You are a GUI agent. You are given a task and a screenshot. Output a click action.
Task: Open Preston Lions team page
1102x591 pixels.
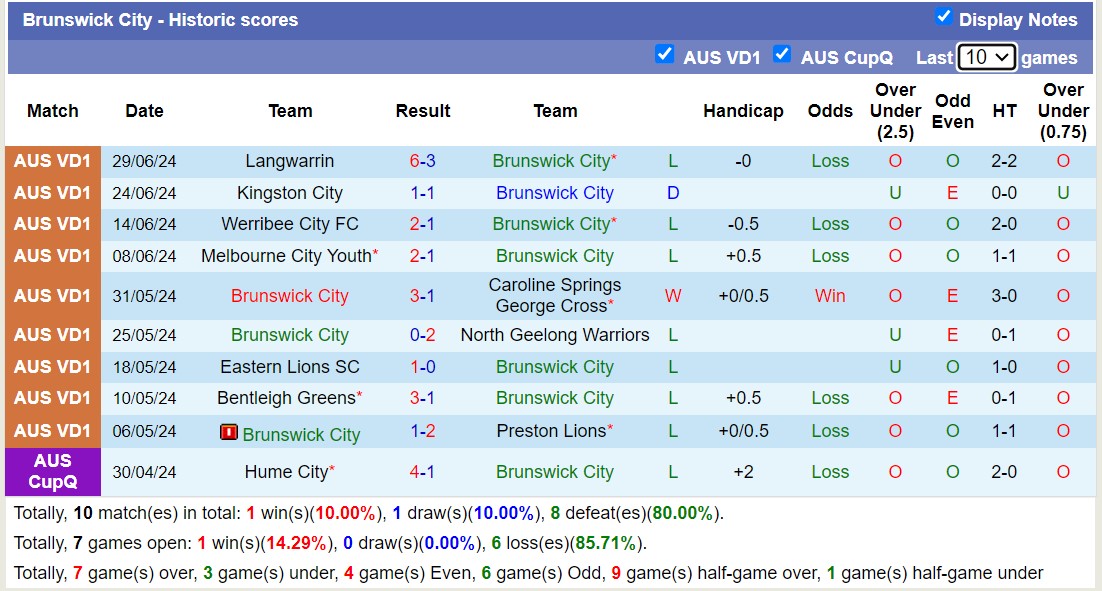551,431
